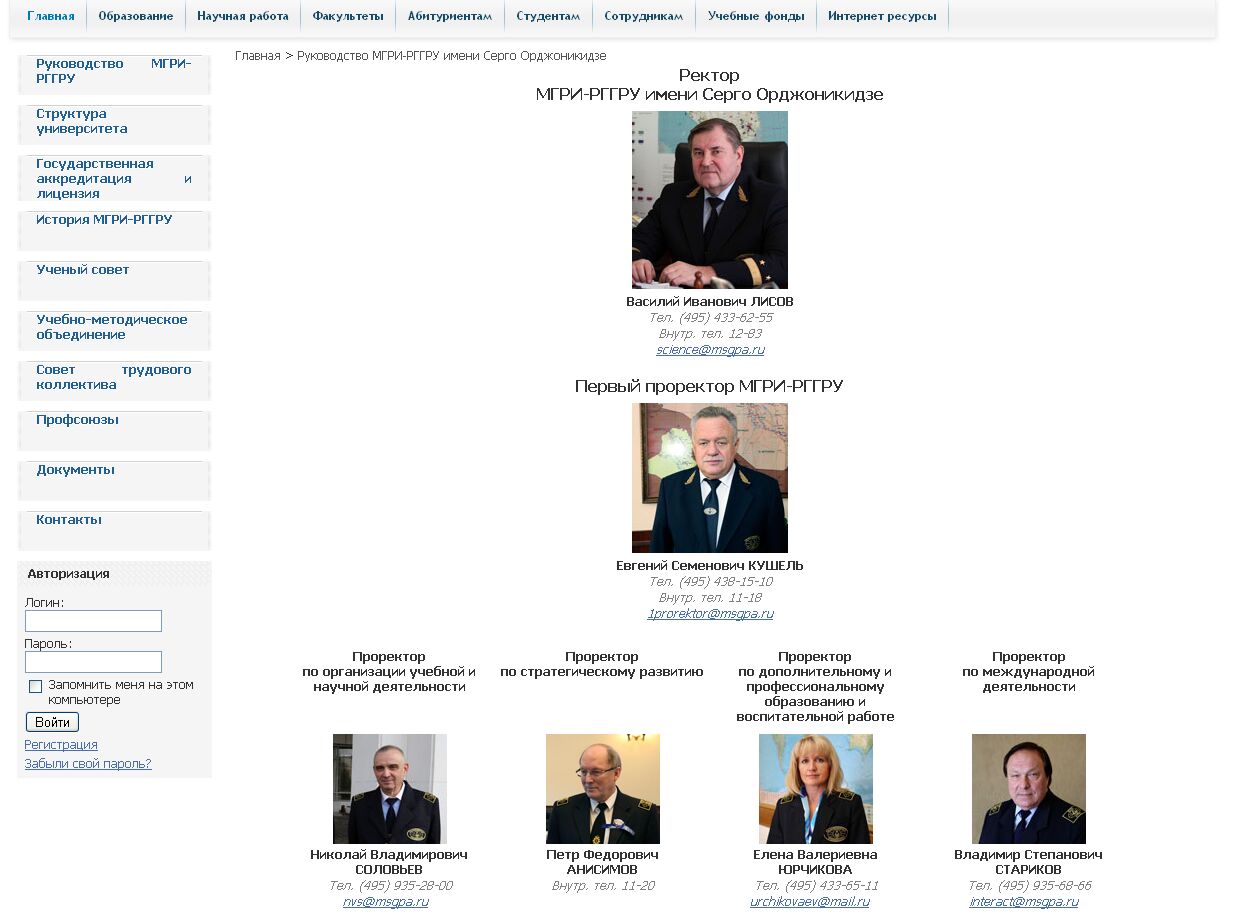Image resolution: width=1247 pixels, height=919 pixels.
Task: Click the Главная breadcrumb link
Action: click(x=257, y=56)
